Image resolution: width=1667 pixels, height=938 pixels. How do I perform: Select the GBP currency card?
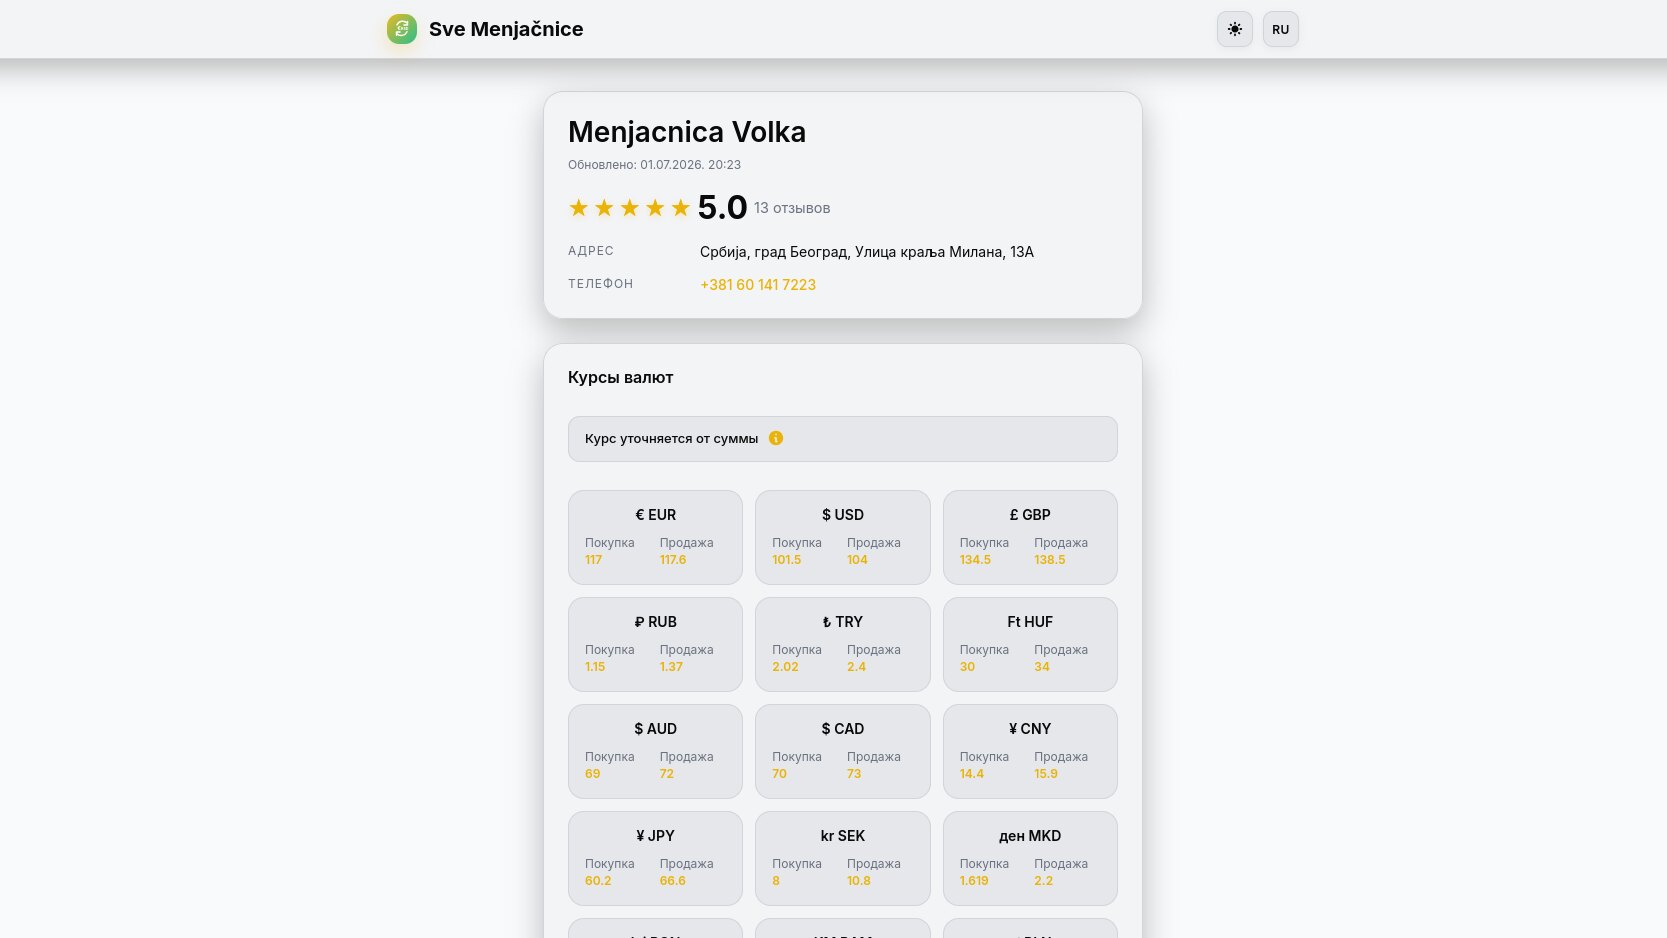click(x=1030, y=537)
